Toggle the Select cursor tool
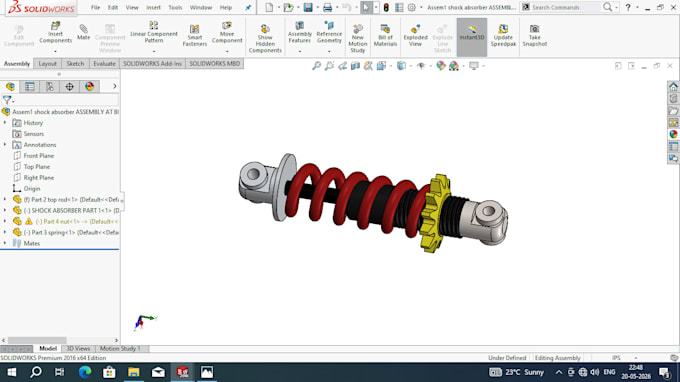Viewport: 680px width, 382px height. [x=366, y=7]
